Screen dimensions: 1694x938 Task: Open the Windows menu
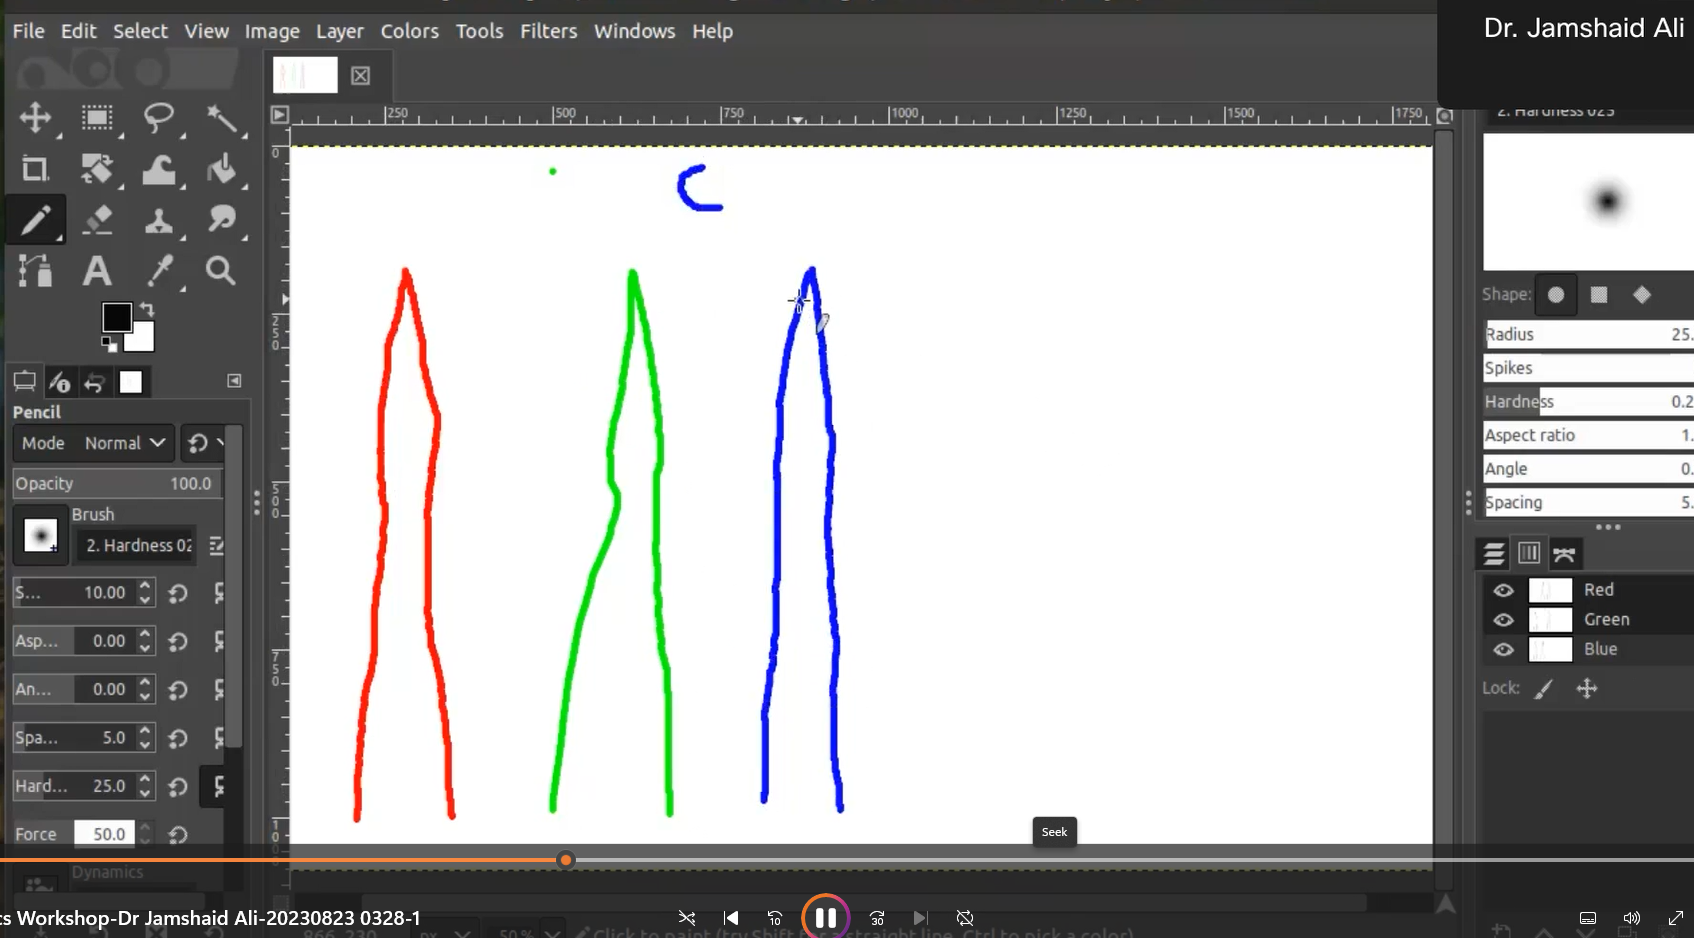coord(634,31)
